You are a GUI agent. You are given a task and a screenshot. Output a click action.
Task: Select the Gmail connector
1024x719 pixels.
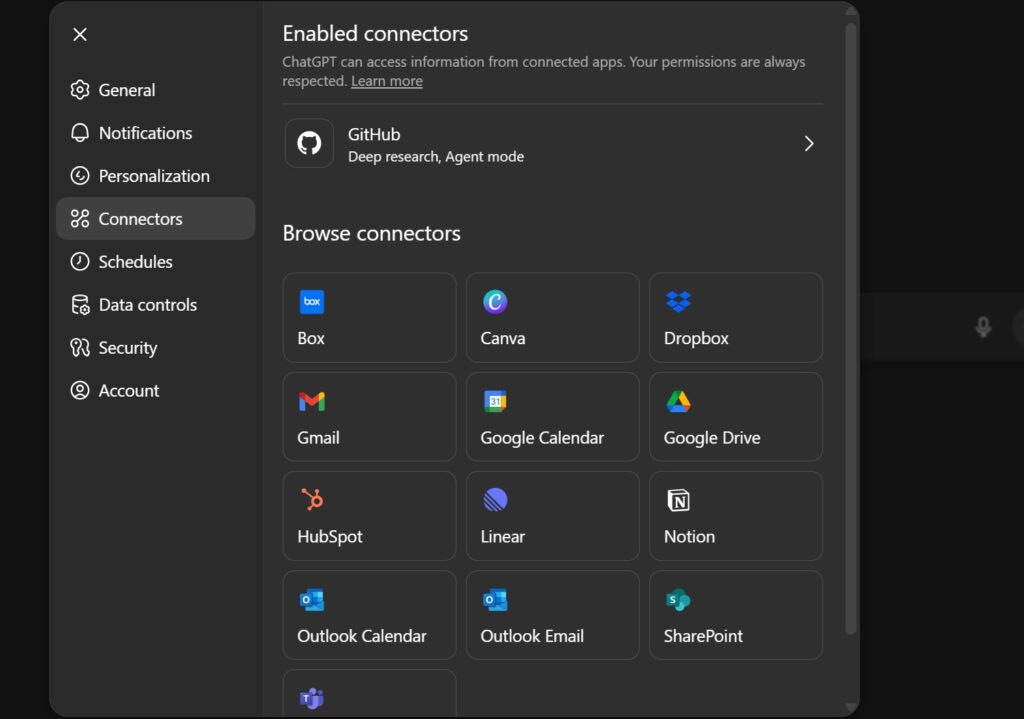click(369, 416)
